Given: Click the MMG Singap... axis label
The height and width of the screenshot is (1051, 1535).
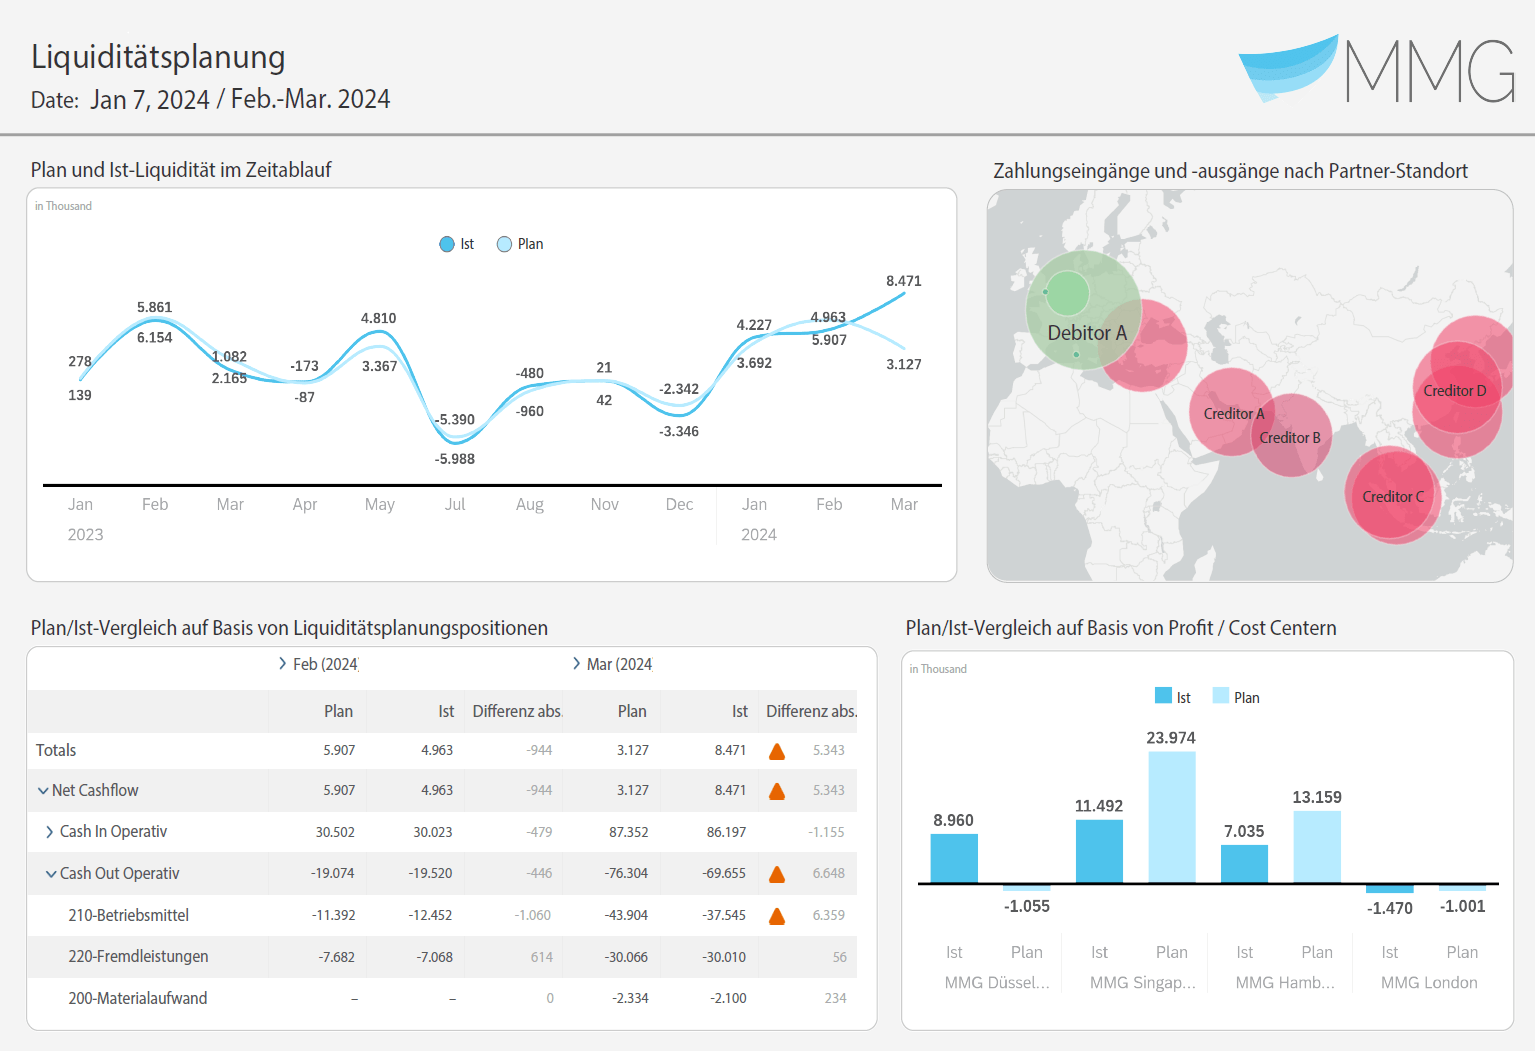Looking at the screenshot, I should click(1142, 983).
